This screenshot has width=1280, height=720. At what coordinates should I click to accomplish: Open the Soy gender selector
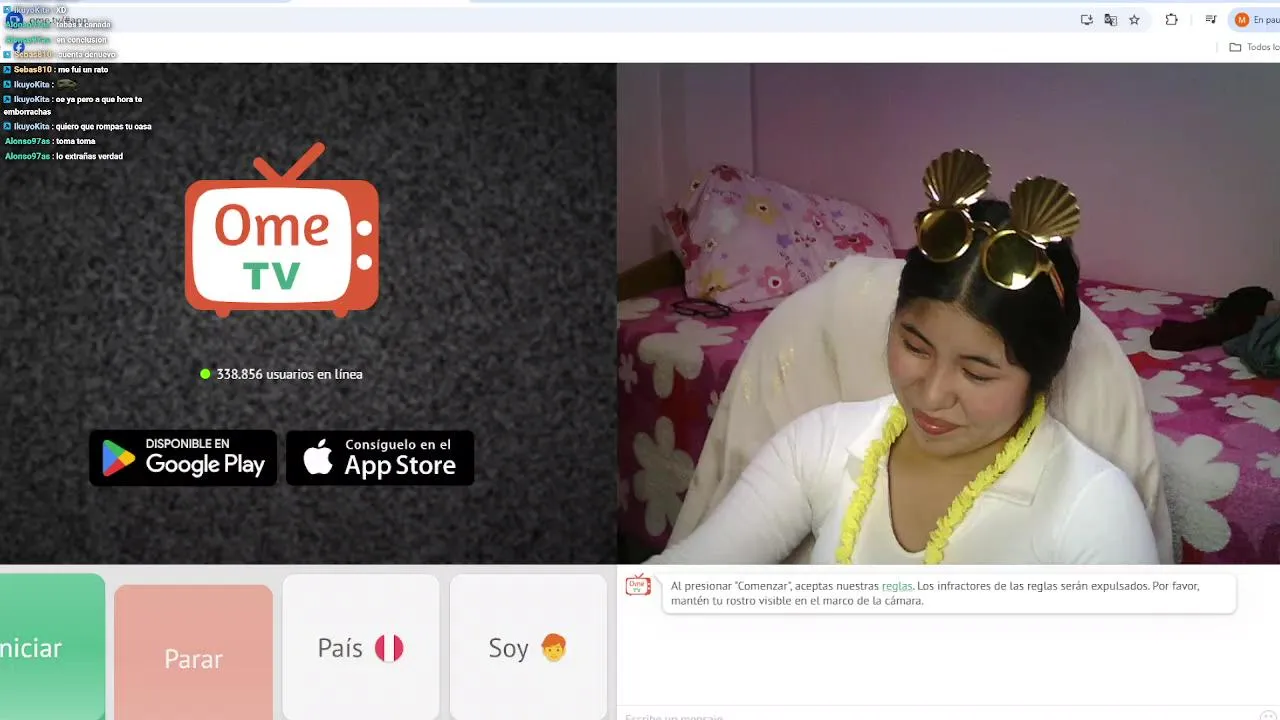point(528,647)
